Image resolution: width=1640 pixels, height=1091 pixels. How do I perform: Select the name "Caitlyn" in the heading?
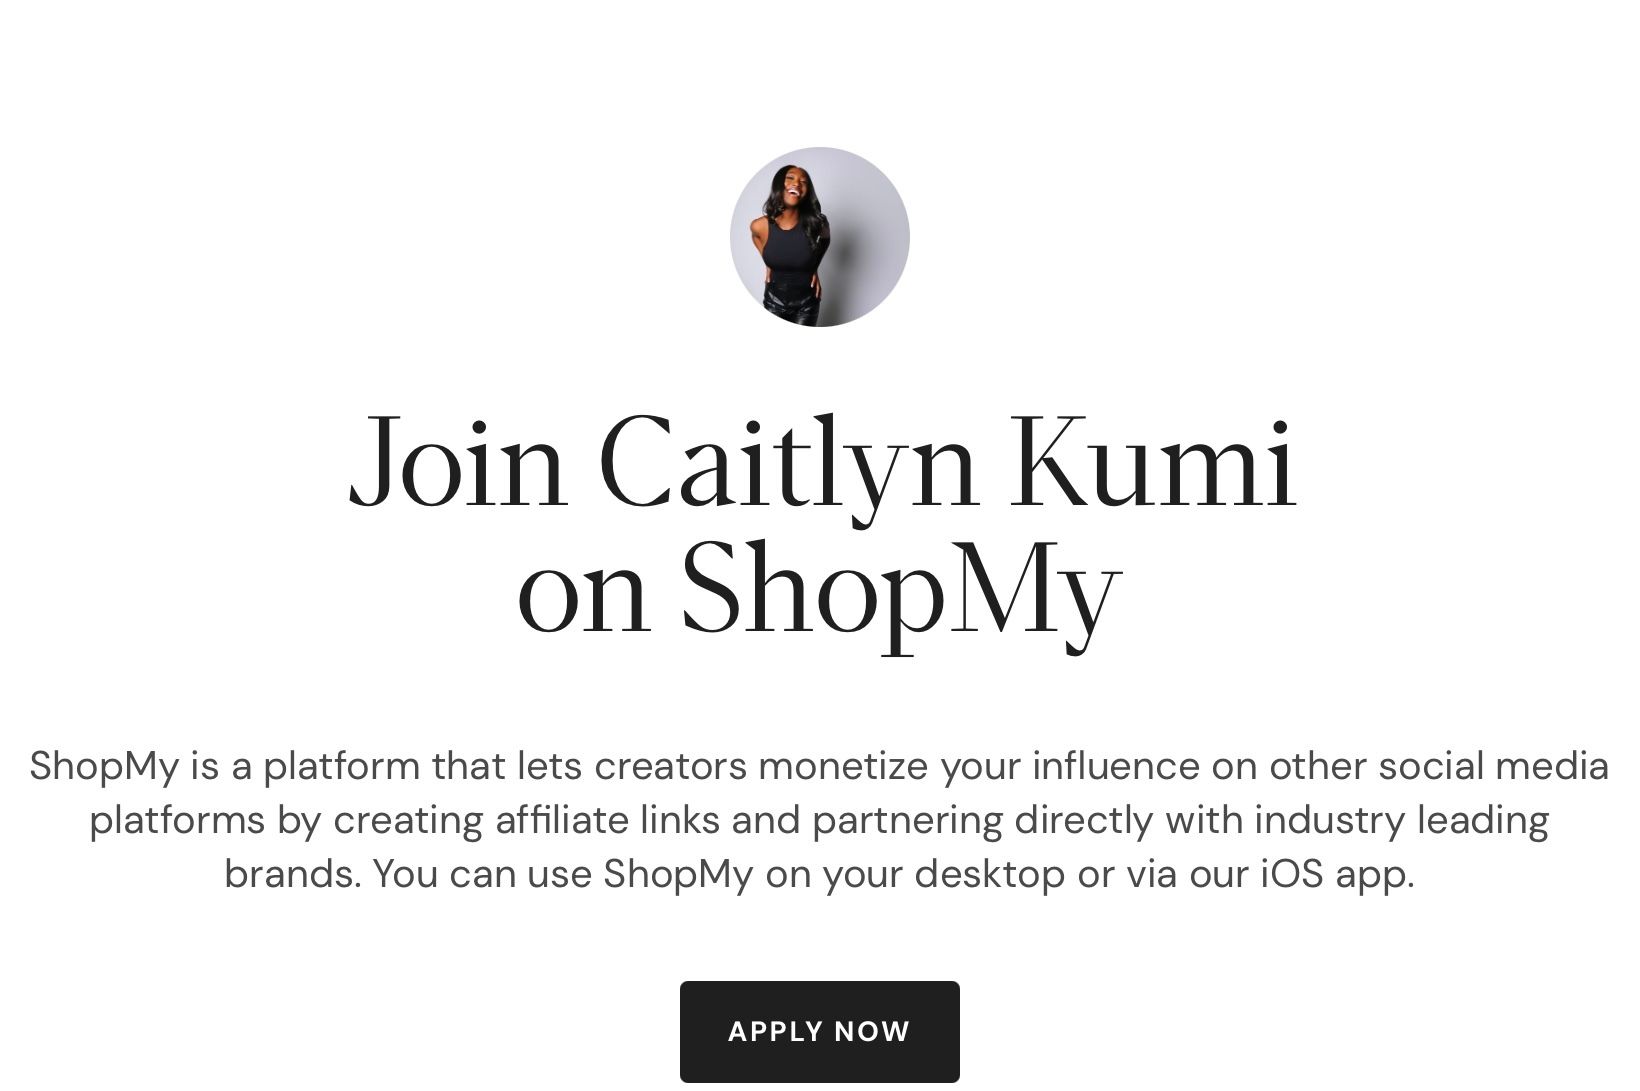pos(788,464)
